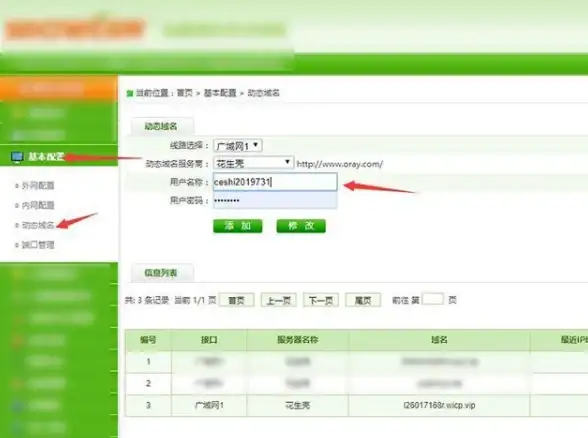Click the http://www.oray.com/ link
This screenshot has height=438, width=588.
pyautogui.click(x=339, y=164)
